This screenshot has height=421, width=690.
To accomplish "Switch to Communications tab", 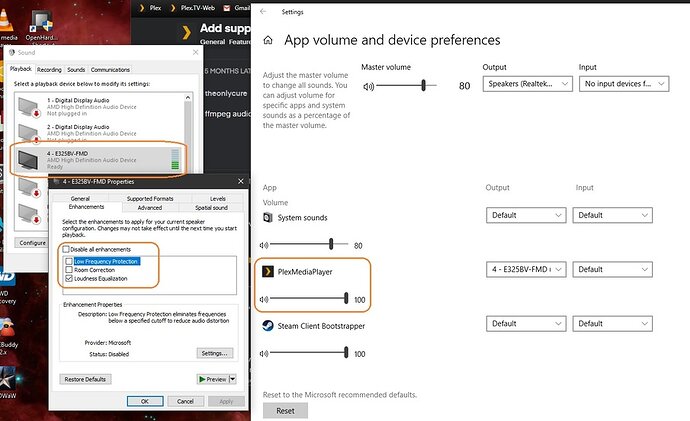I will tap(110, 70).
